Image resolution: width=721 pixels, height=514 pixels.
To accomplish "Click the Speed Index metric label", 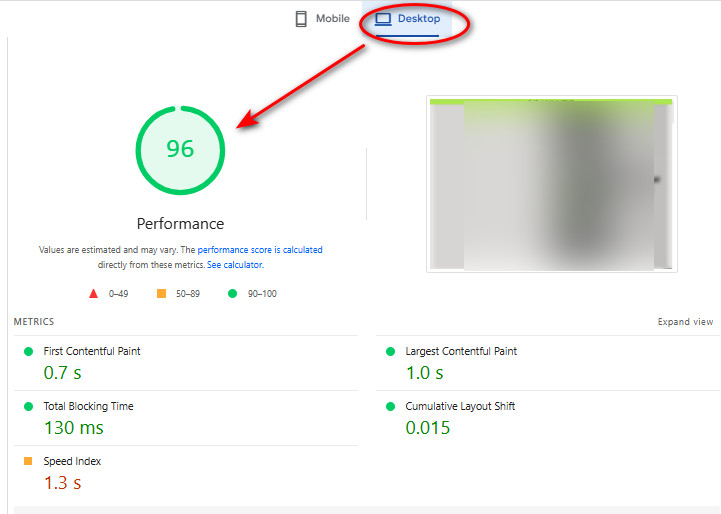I will tap(72, 461).
